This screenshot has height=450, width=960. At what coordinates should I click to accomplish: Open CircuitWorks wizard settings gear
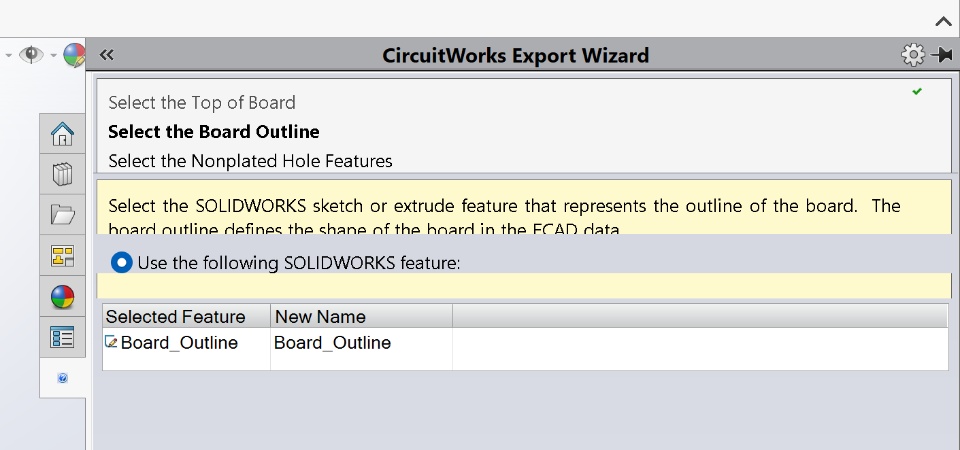pyautogui.click(x=912, y=55)
